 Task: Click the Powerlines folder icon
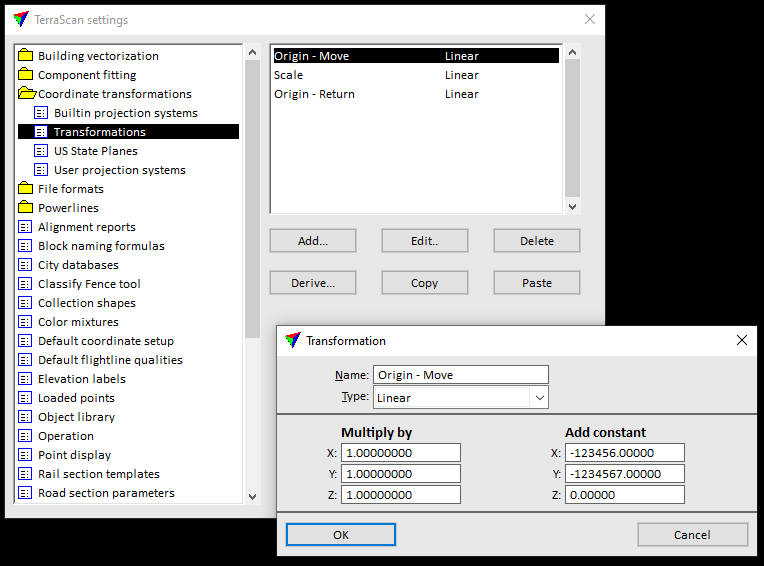click(x=25, y=208)
